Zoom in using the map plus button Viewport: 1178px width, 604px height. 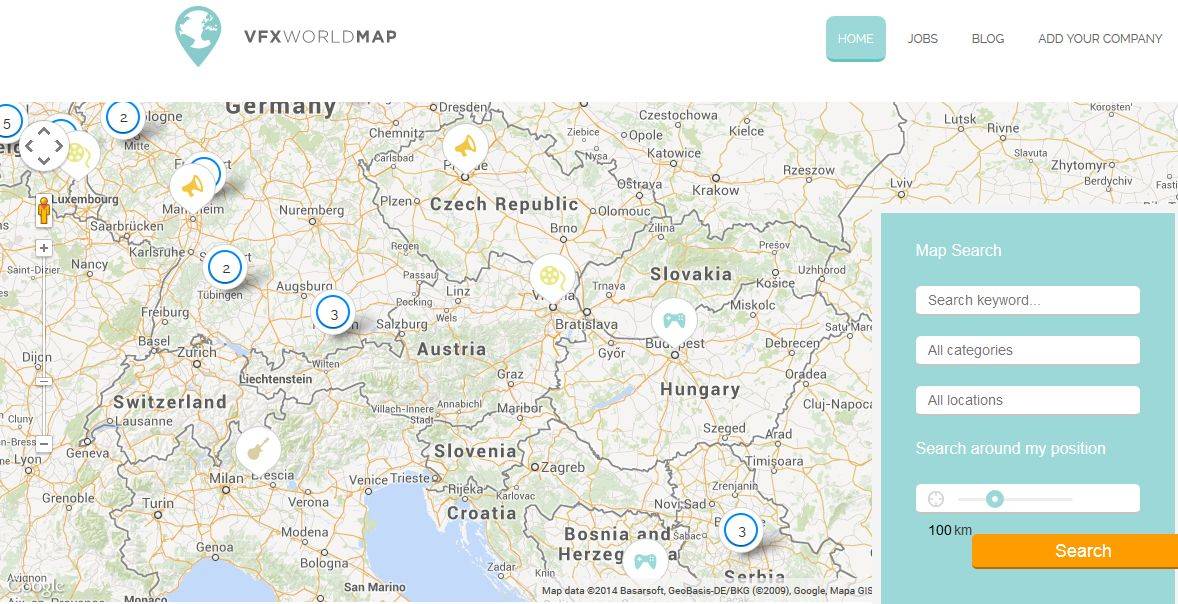pyautogui.click(x=44, y=248)
